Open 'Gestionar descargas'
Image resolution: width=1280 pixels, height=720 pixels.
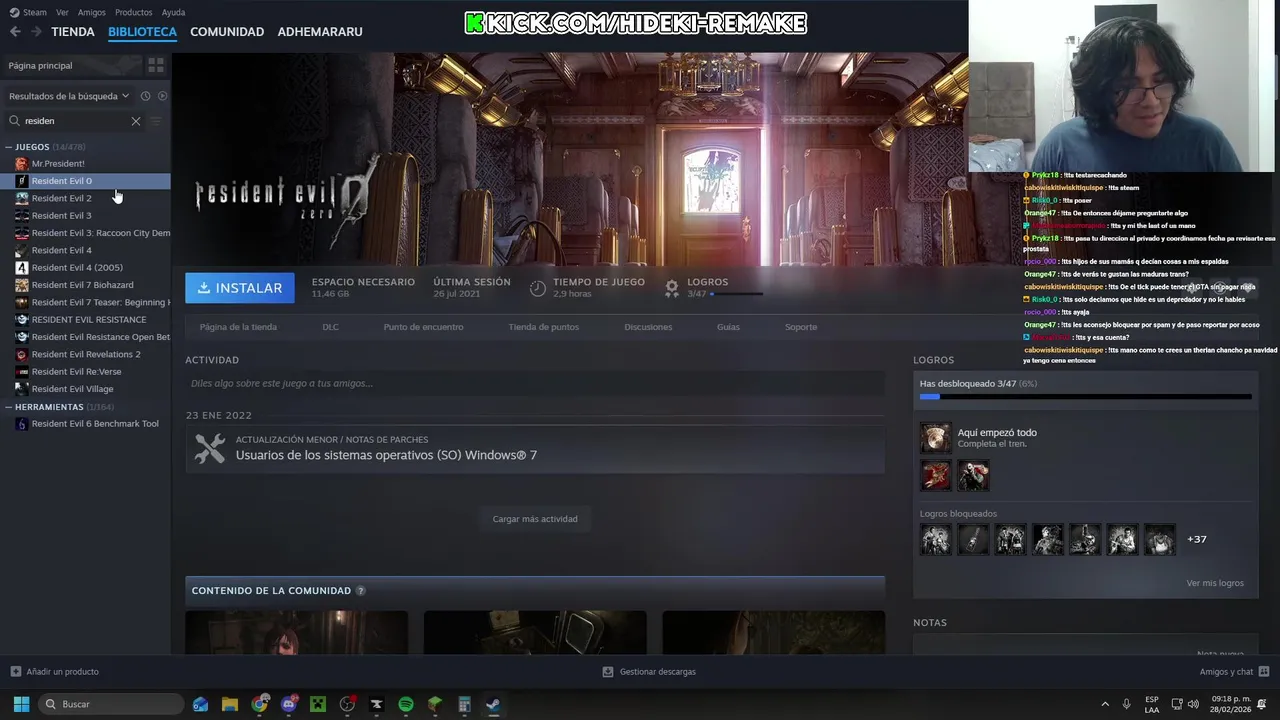(x=649, y=672)
